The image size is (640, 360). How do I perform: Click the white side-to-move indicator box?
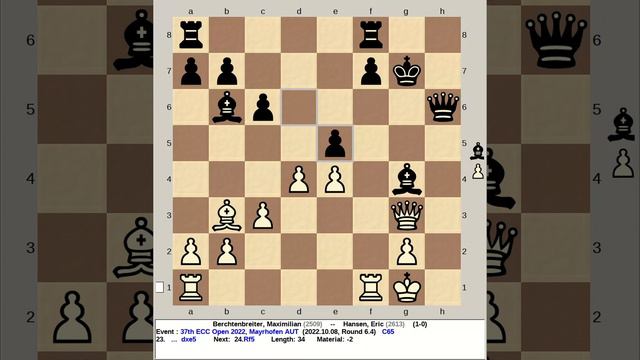coord(160,287)
